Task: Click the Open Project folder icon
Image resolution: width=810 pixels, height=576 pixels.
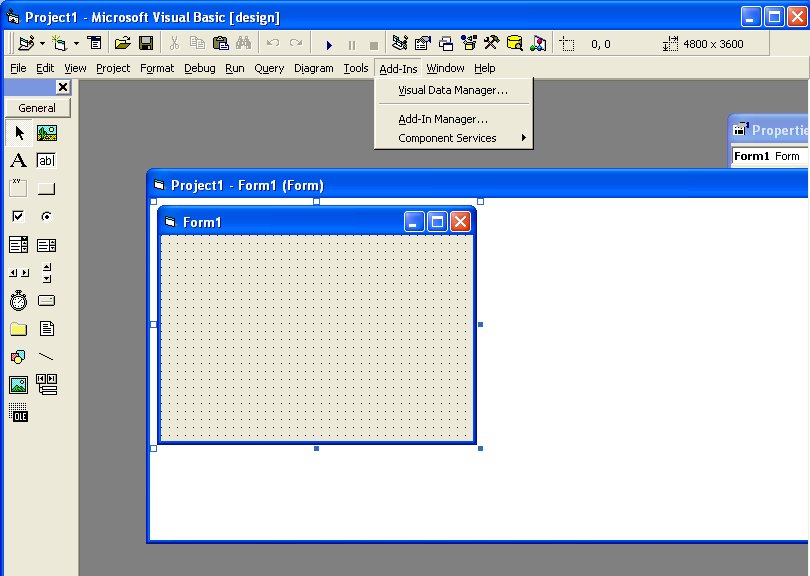Action: [x=122, y=43]
